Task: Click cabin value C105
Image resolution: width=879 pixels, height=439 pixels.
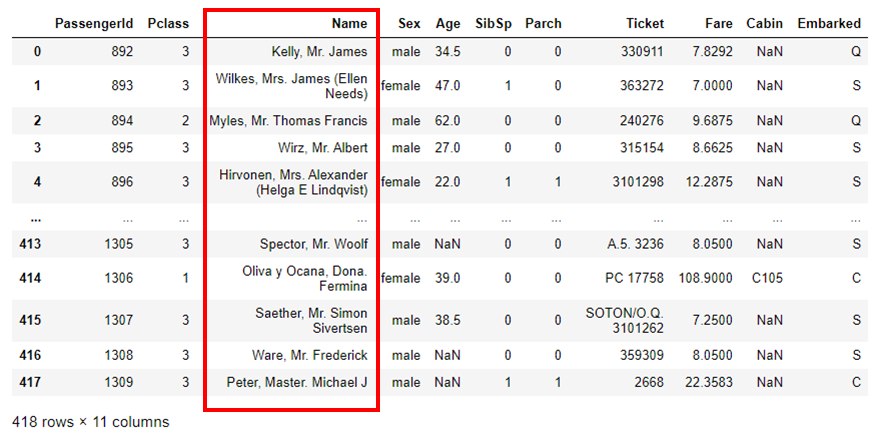Action: [x=767, y=278]
